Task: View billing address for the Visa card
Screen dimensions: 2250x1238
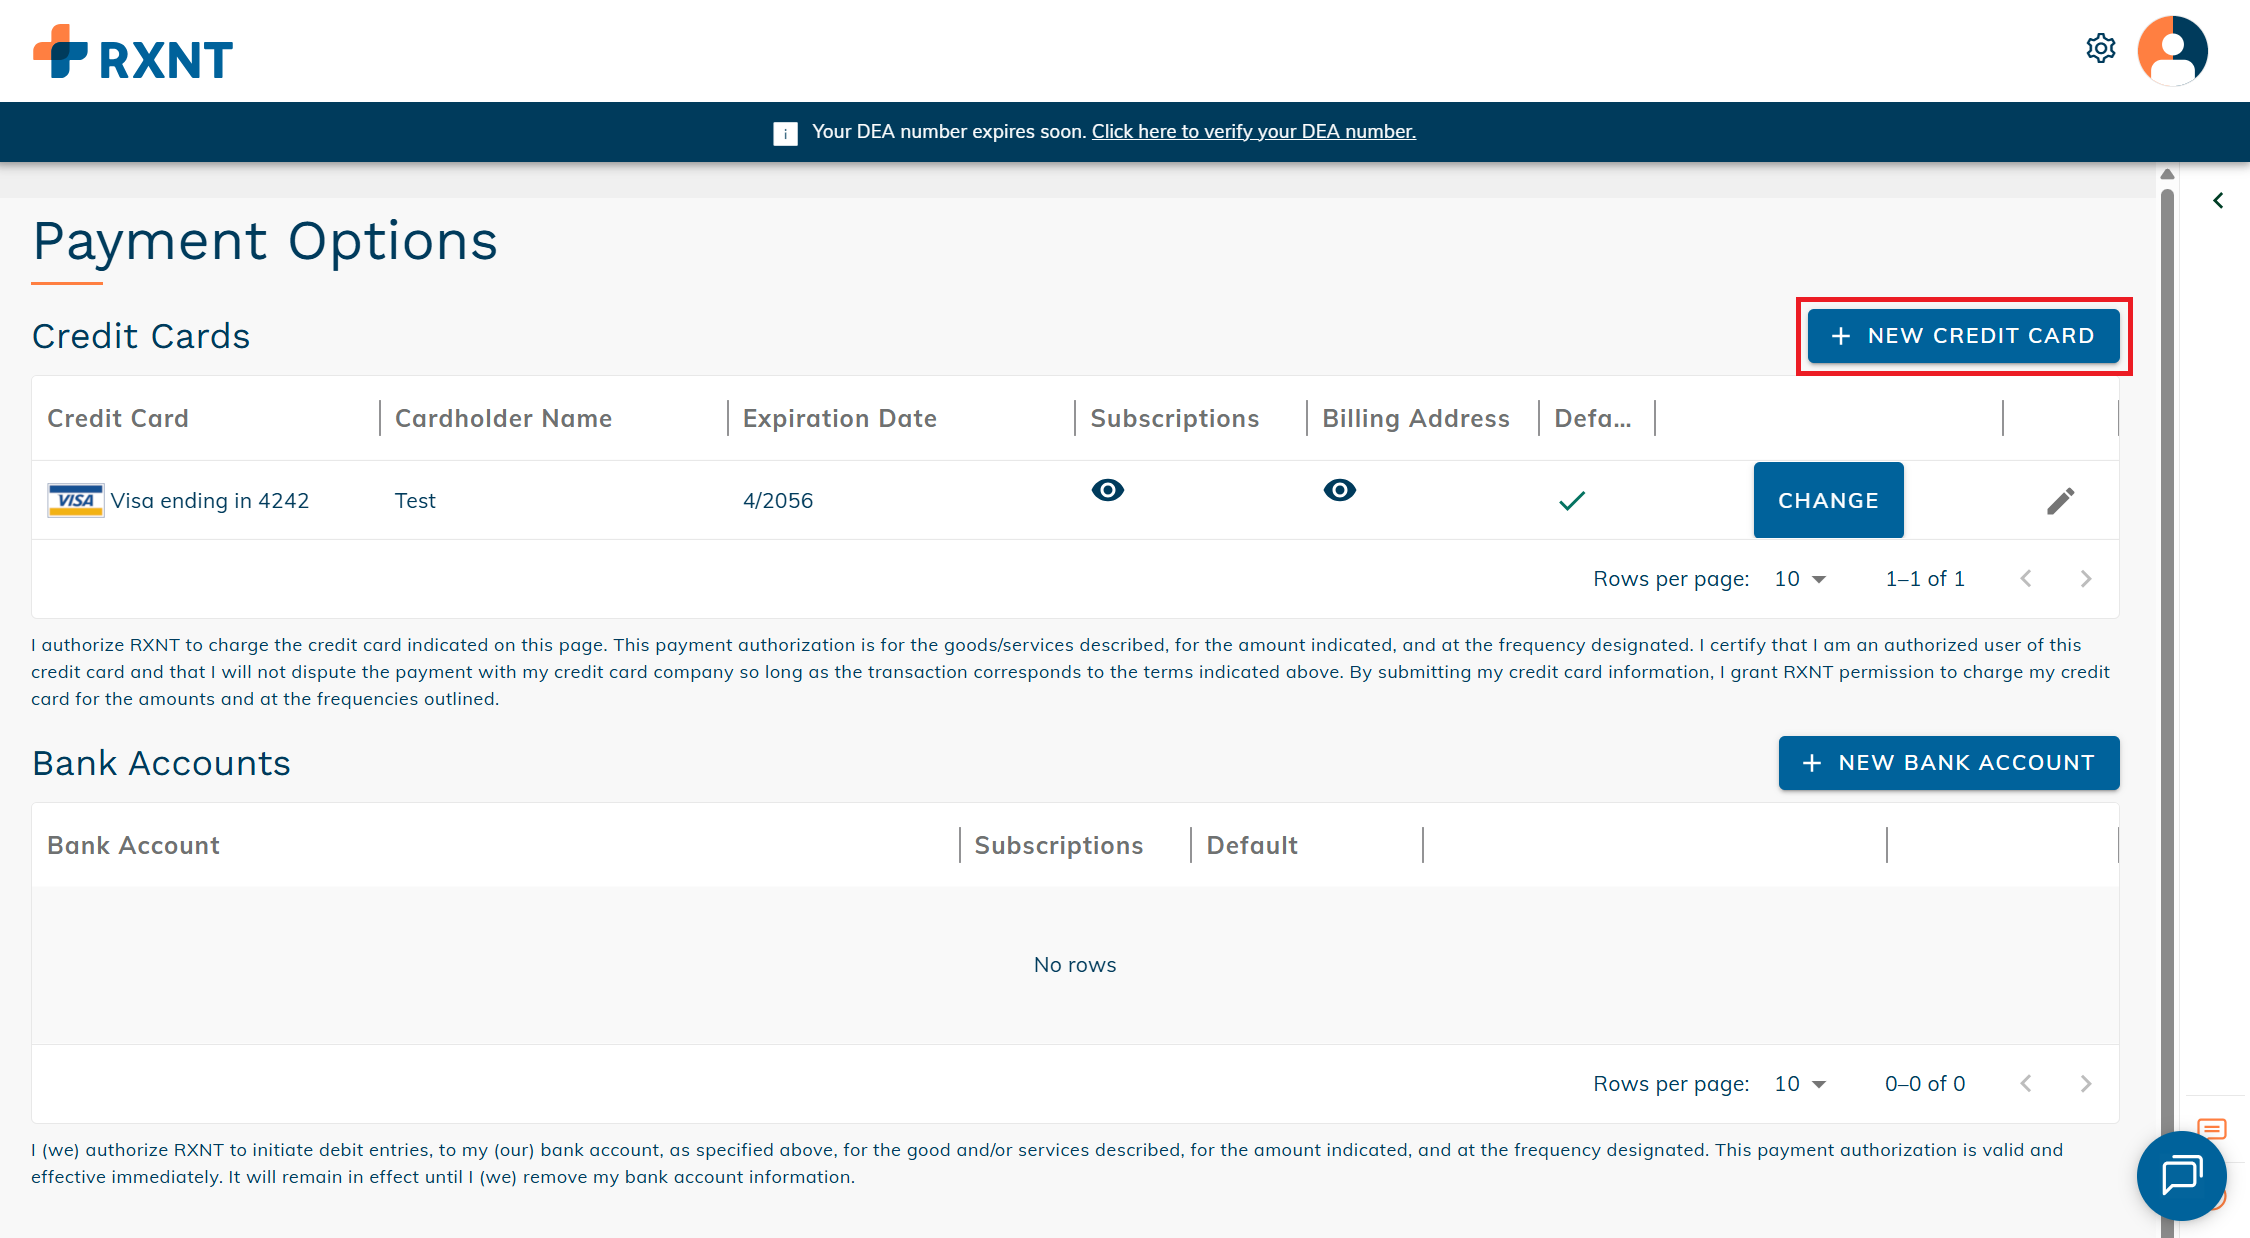Action: pos(1339,490)
